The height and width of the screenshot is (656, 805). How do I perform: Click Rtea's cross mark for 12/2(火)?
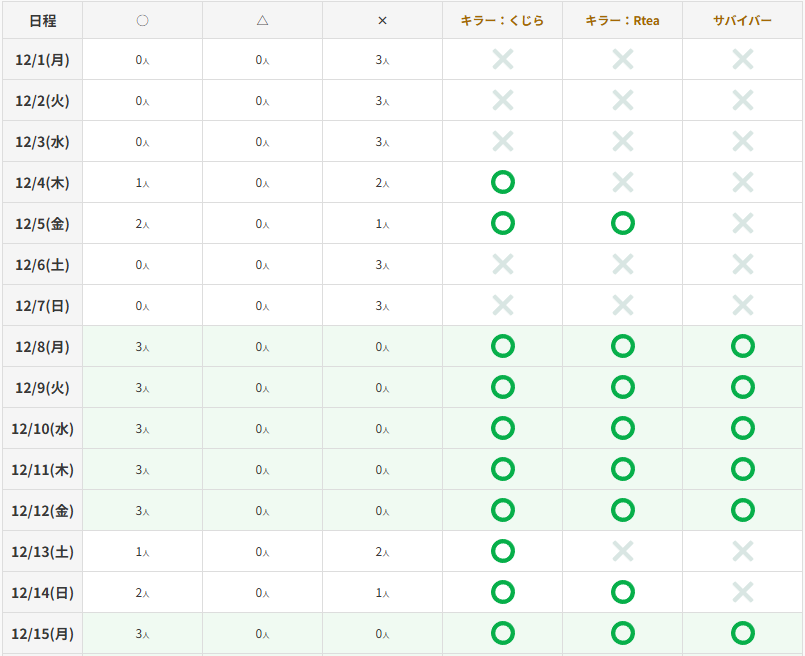[x=623, y=100]
